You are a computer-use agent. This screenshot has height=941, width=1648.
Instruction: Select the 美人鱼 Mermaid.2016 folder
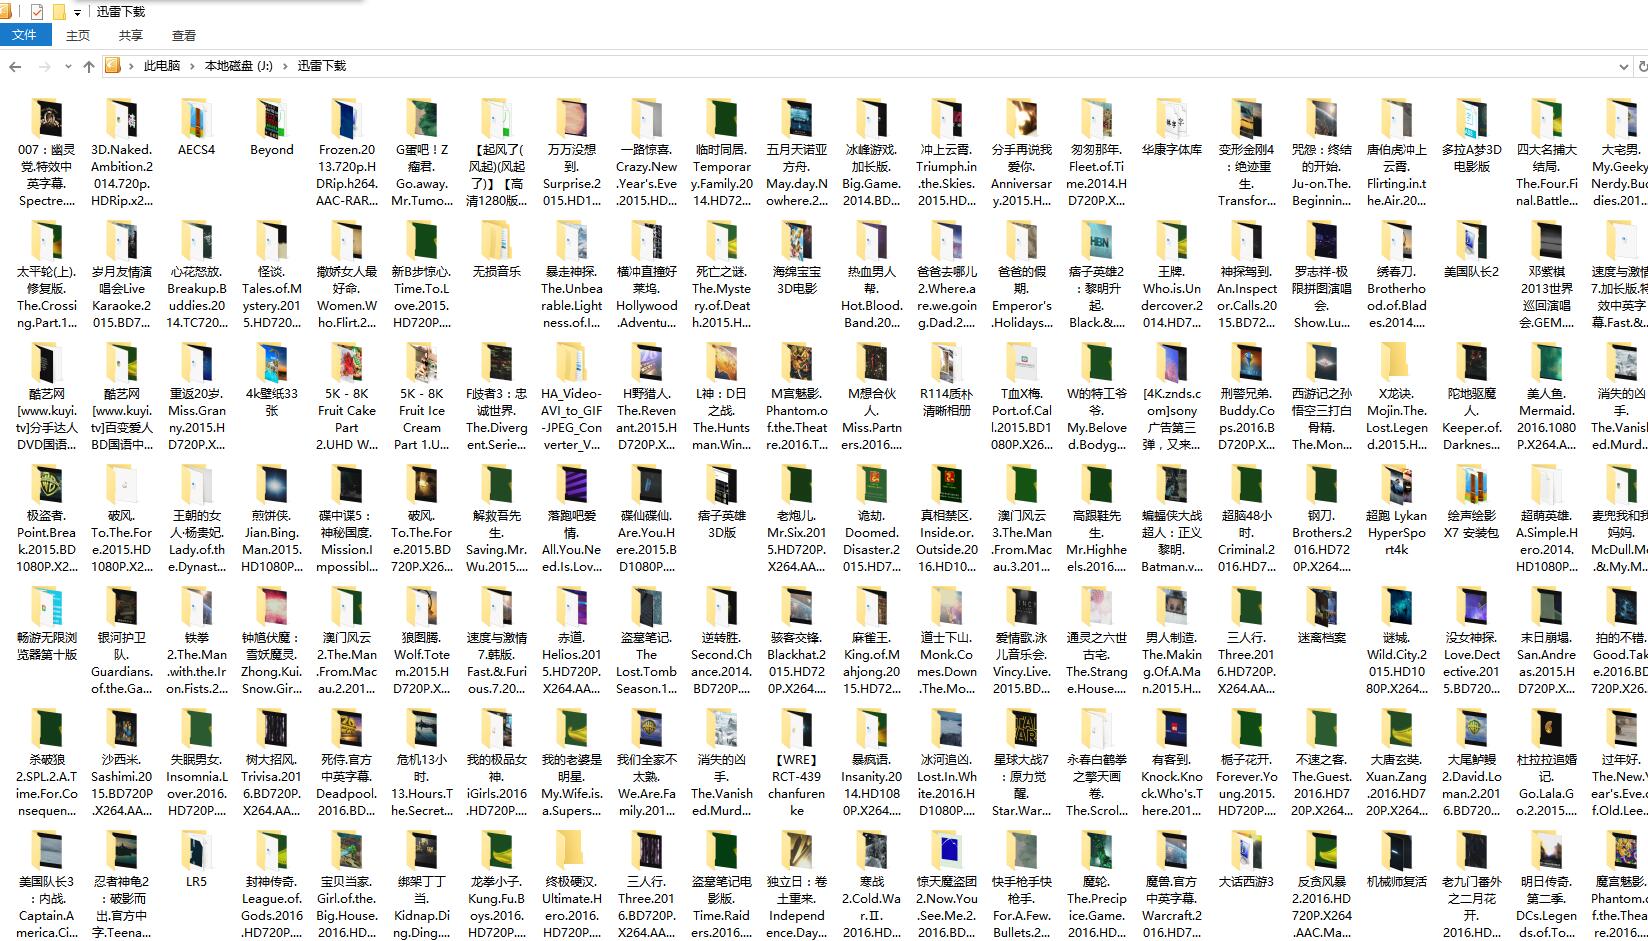(x=1546, y=397)
